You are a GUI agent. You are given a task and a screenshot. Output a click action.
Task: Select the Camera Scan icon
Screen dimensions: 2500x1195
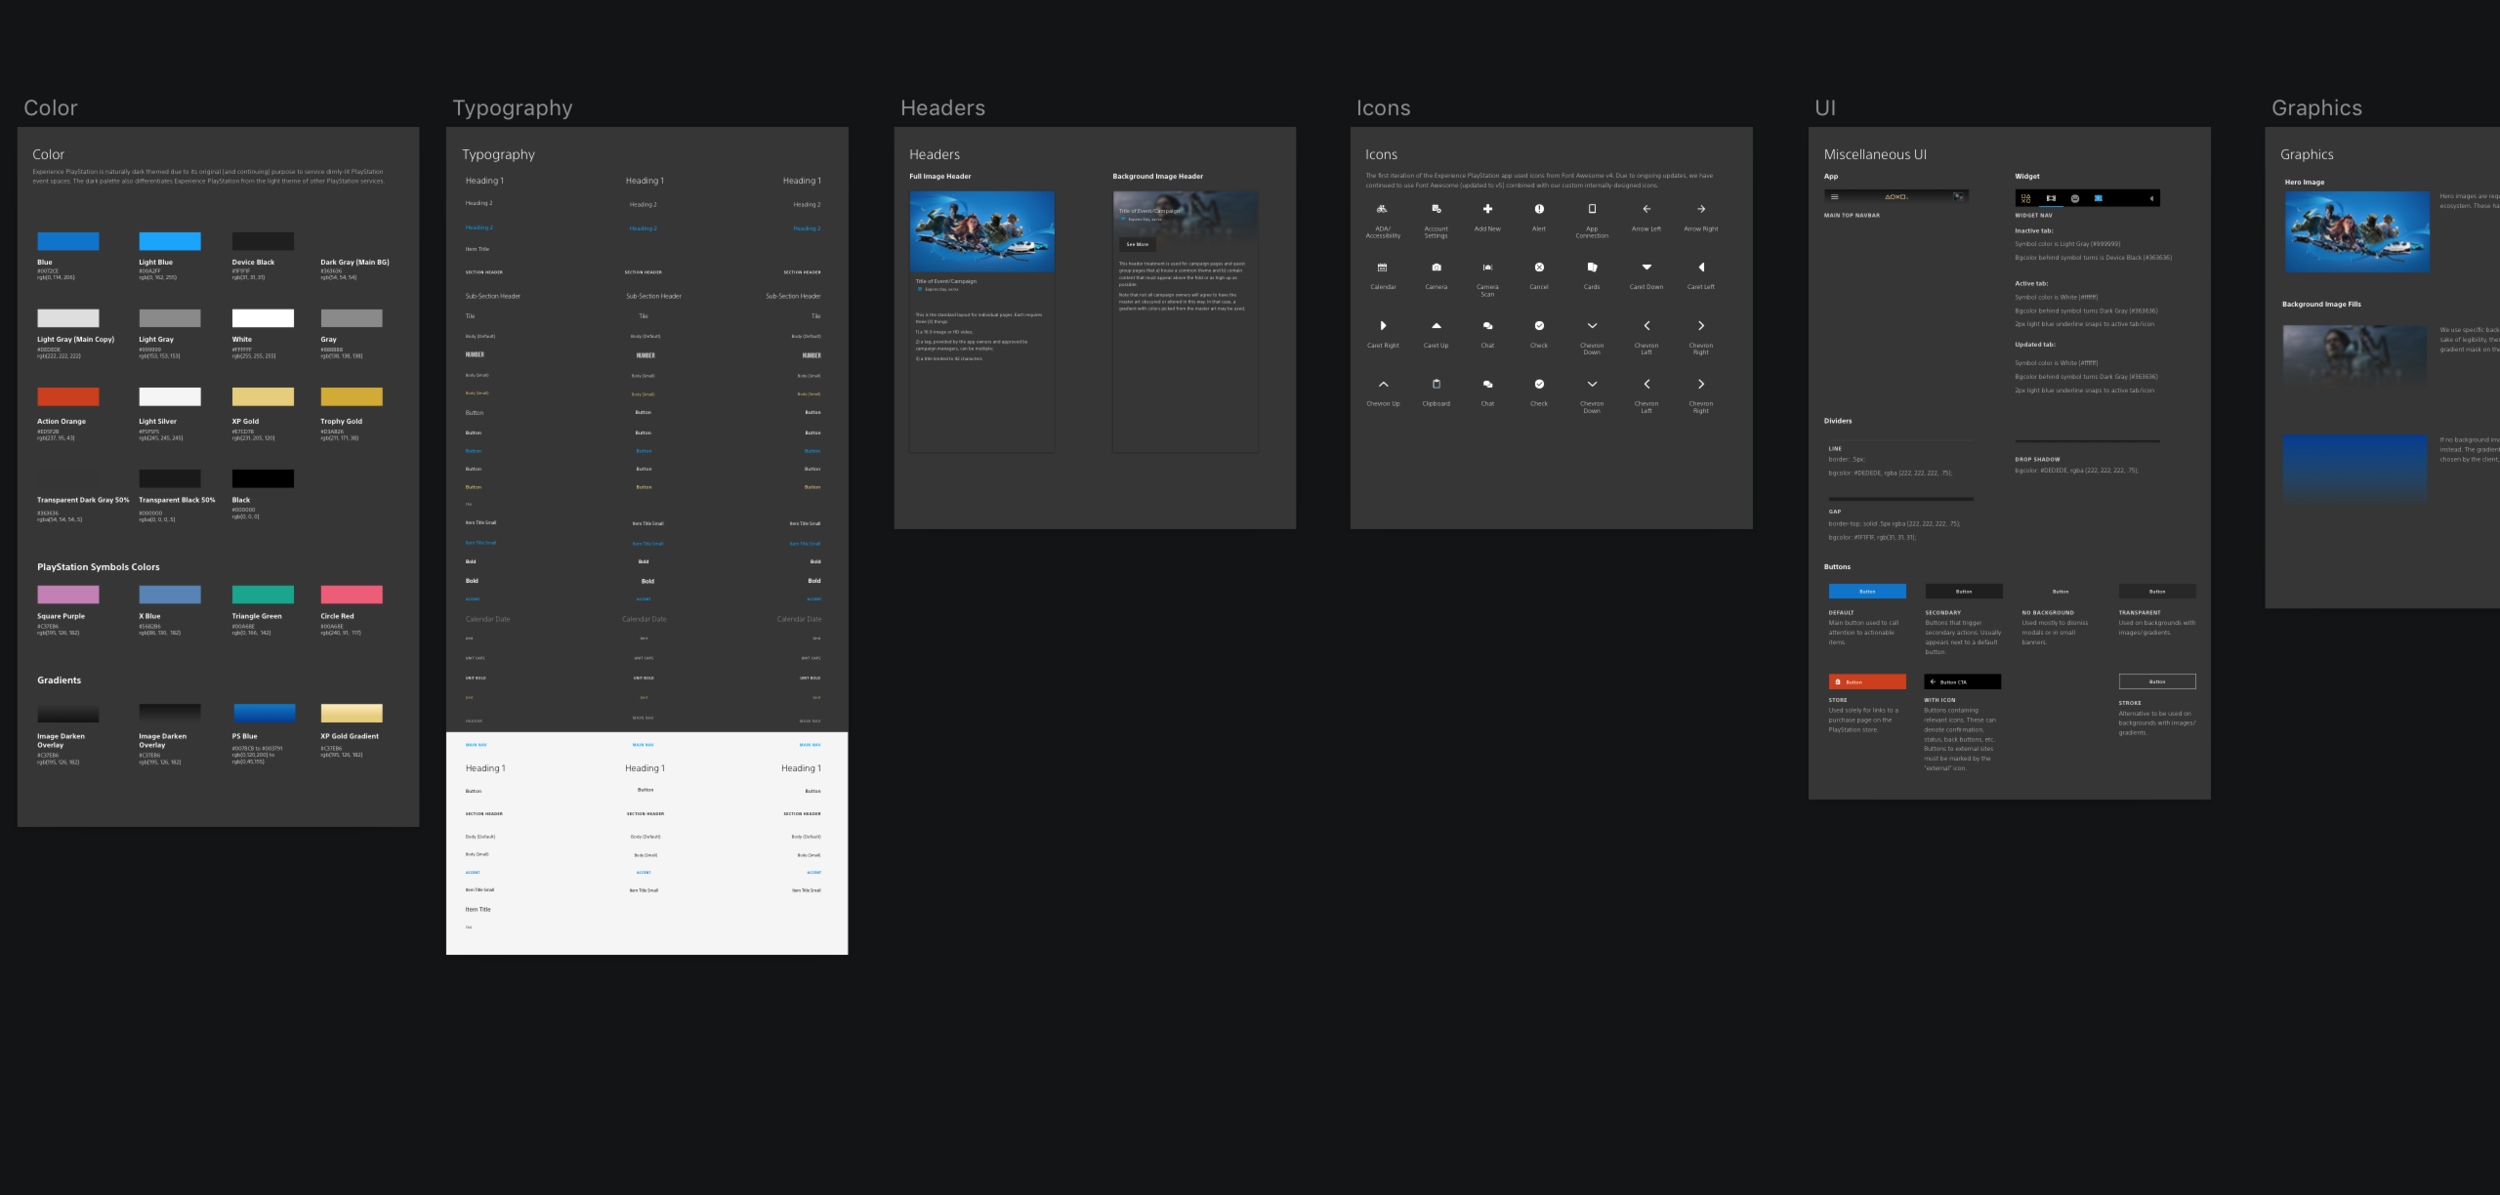point(1487,267)
